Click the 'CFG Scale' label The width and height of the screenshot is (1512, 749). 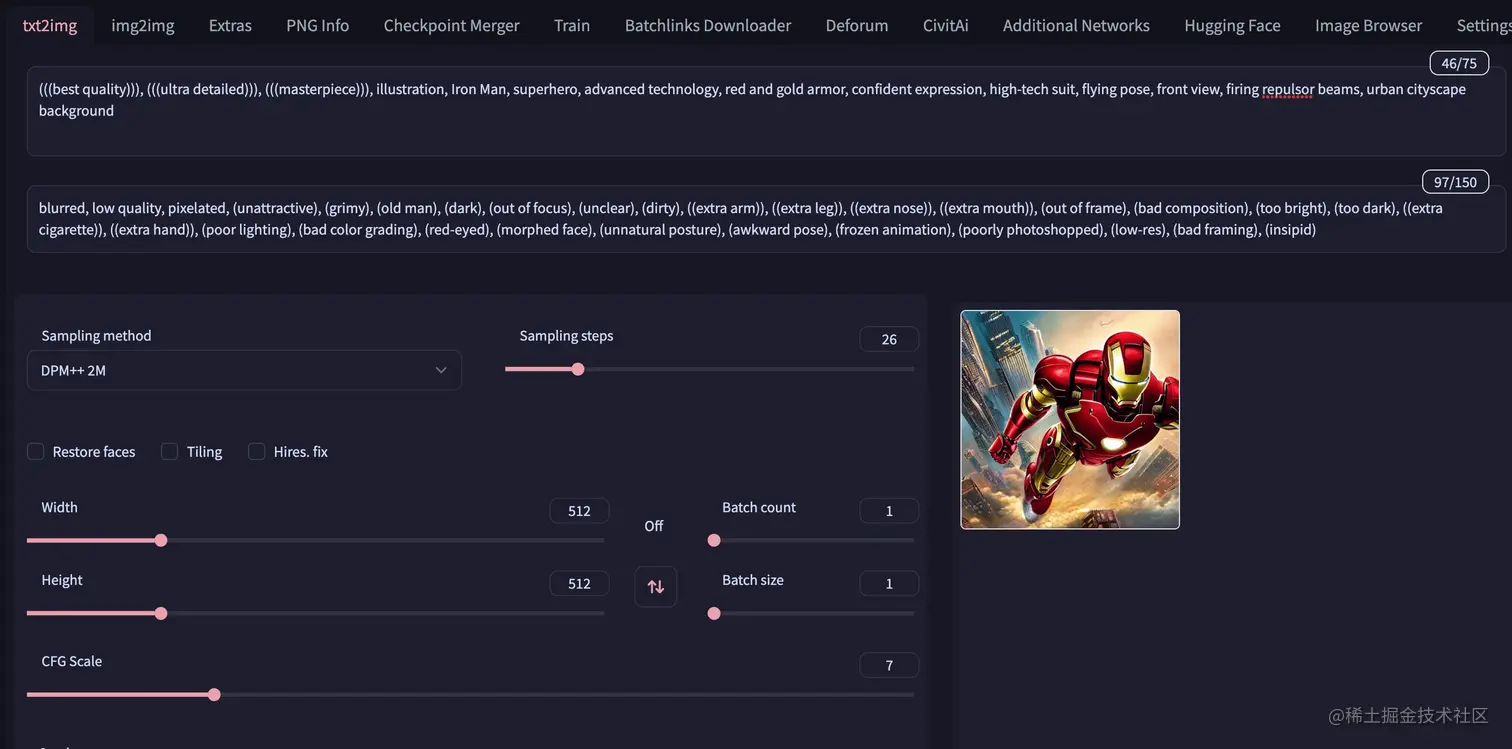tap(71, 661)
